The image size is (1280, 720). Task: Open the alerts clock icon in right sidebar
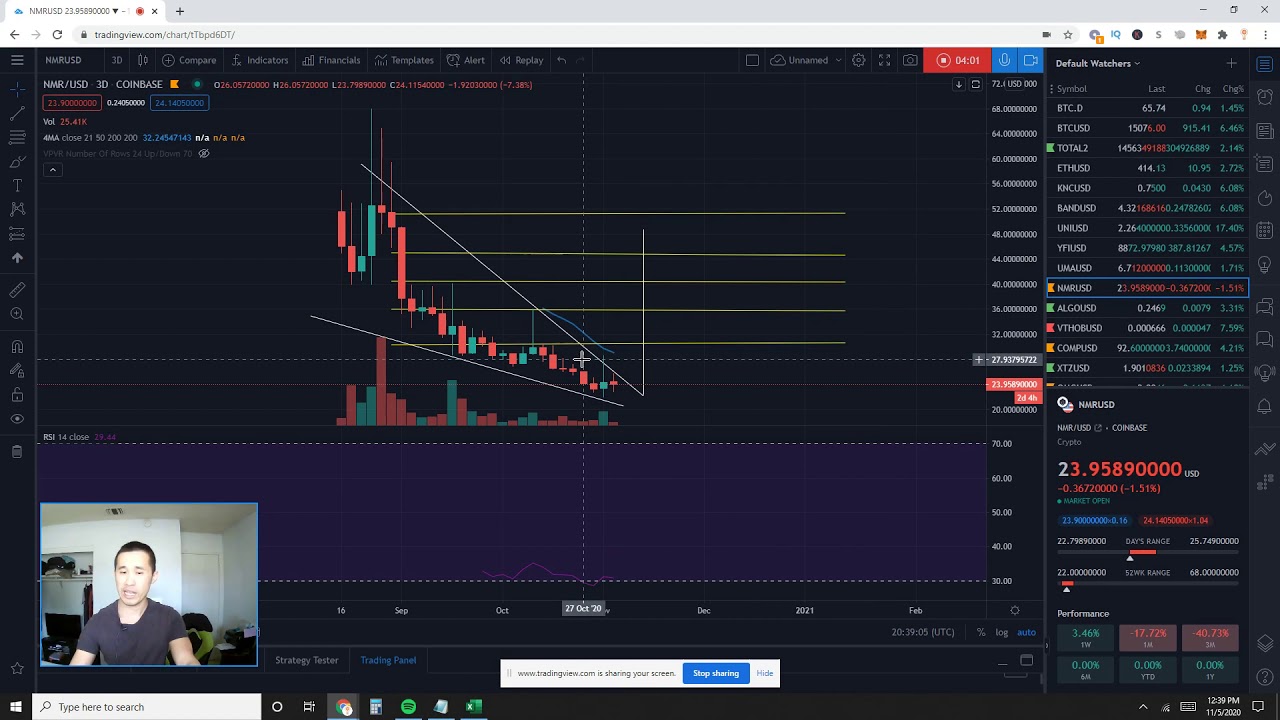click(x=1264, y=97)
